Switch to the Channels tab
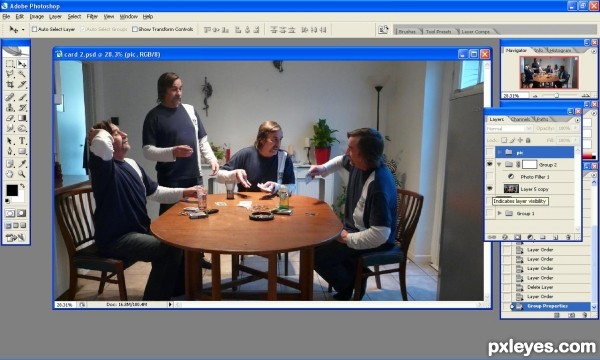This screenshot has width=600, height=360. [520, 119]
